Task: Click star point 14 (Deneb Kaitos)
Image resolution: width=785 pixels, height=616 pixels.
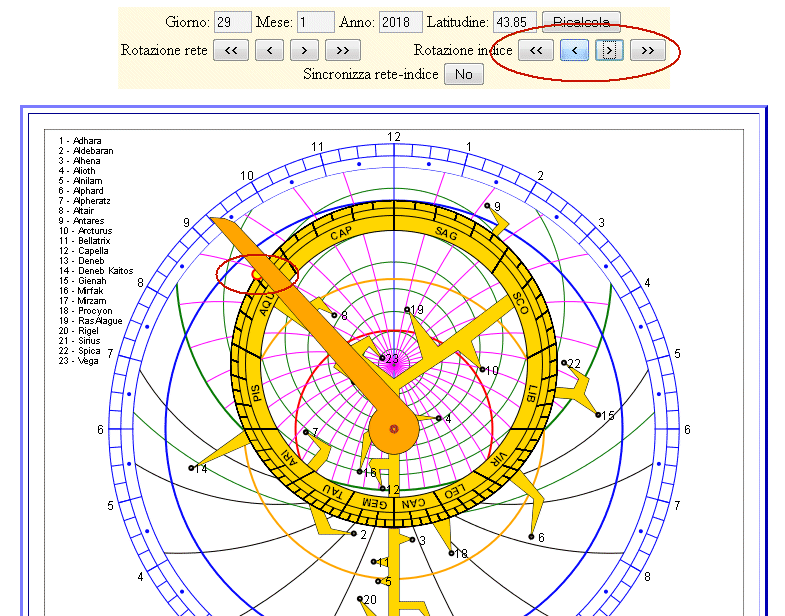Action: [190, 468]
